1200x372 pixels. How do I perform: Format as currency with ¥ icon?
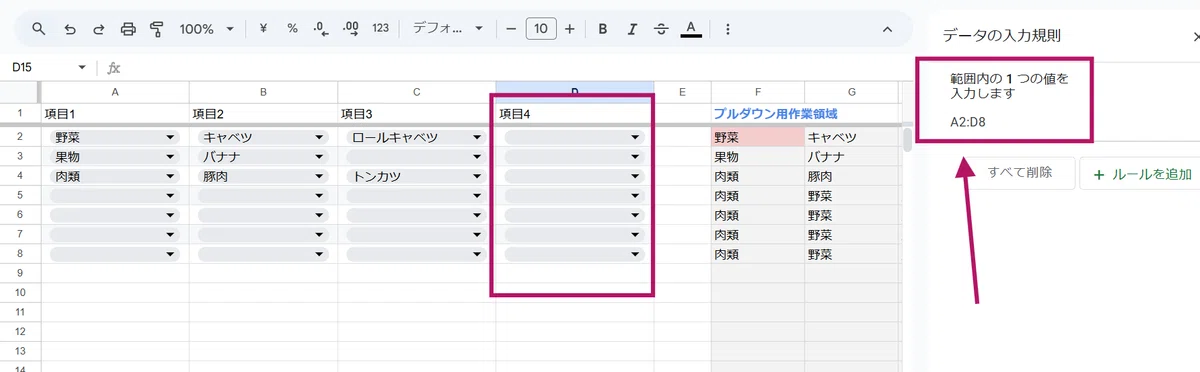[263, 29]
